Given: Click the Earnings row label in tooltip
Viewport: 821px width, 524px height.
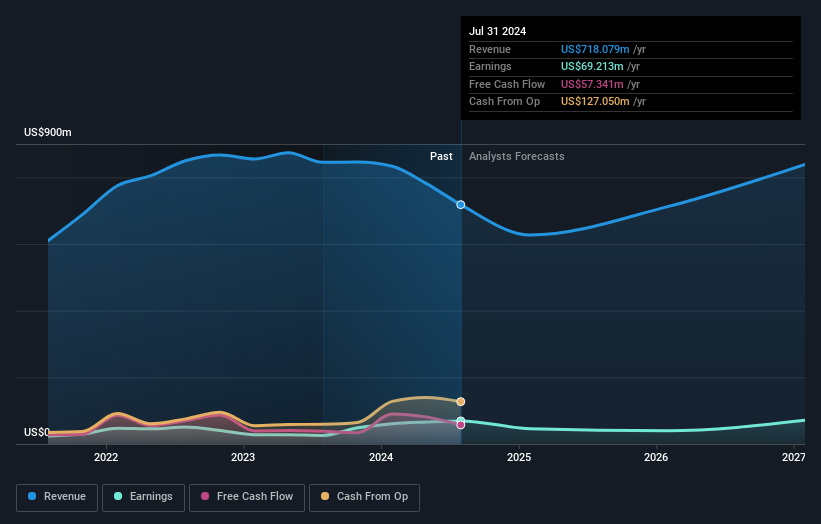Looking at the screenshot, I should point(490,66).
